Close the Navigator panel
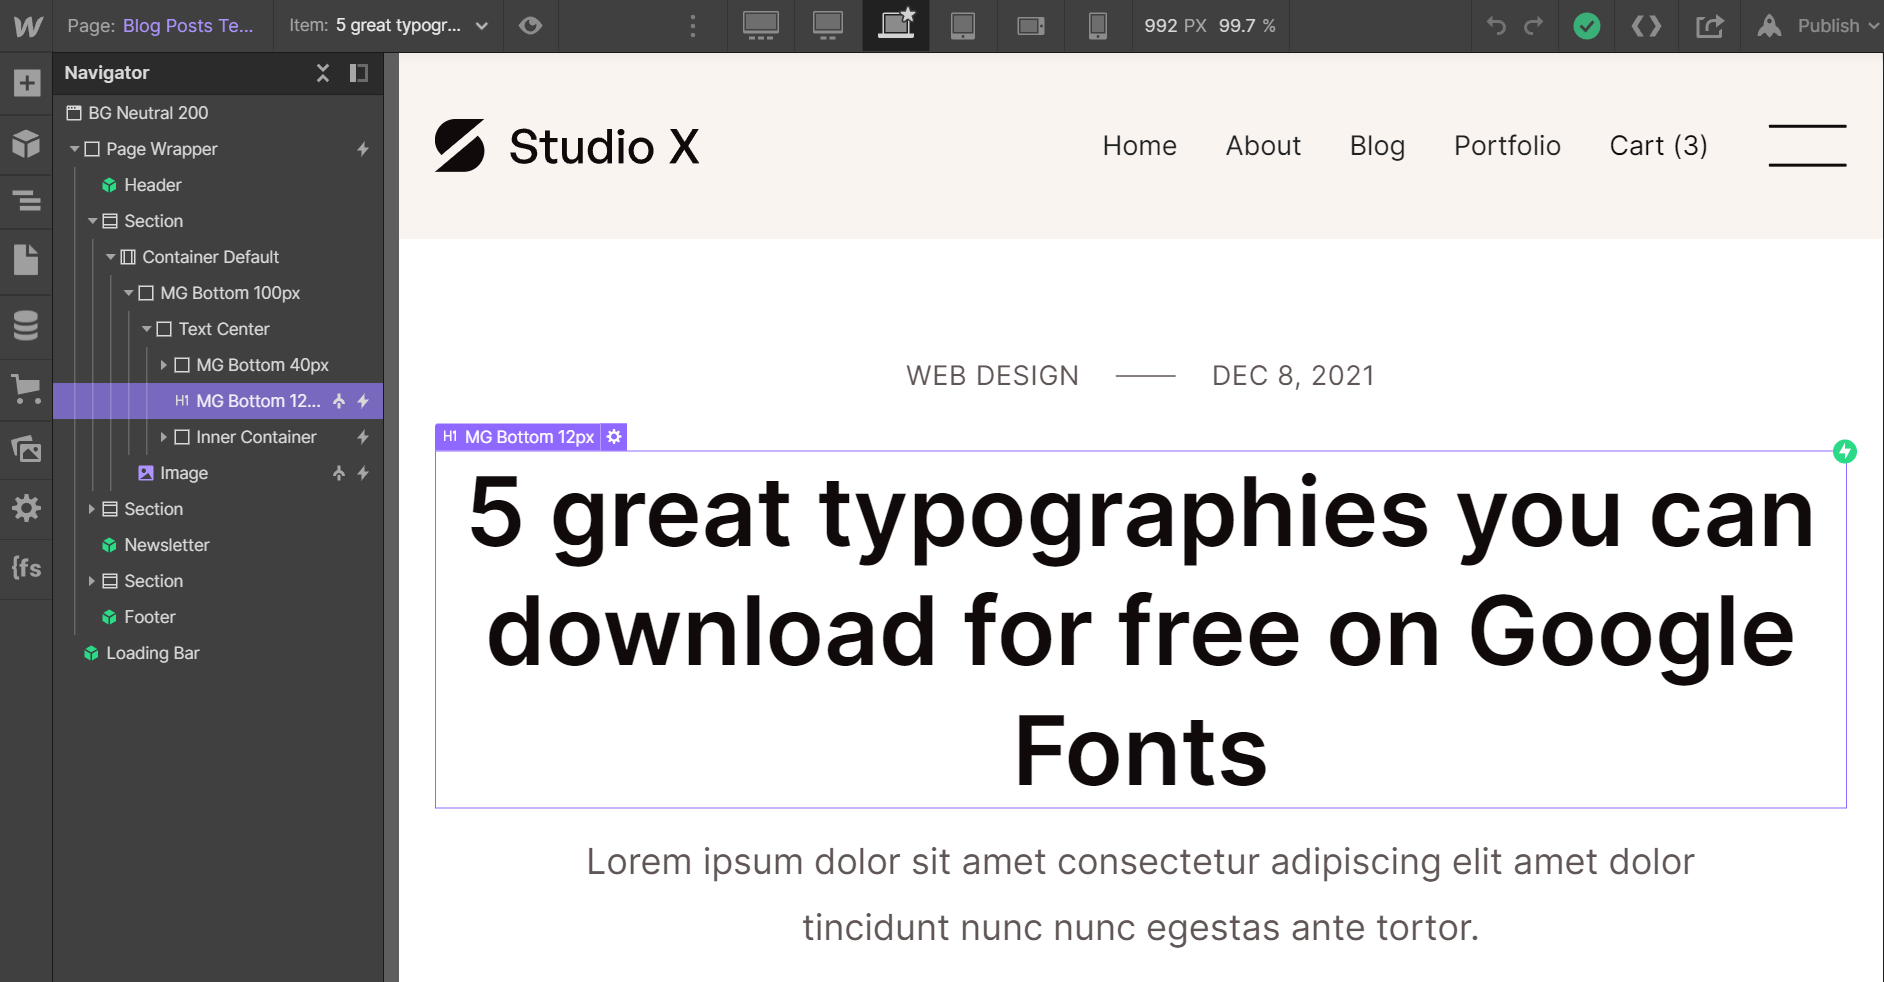Viewport: 1884px width, 982px height. pyautogui.click(x=323, y=73)
